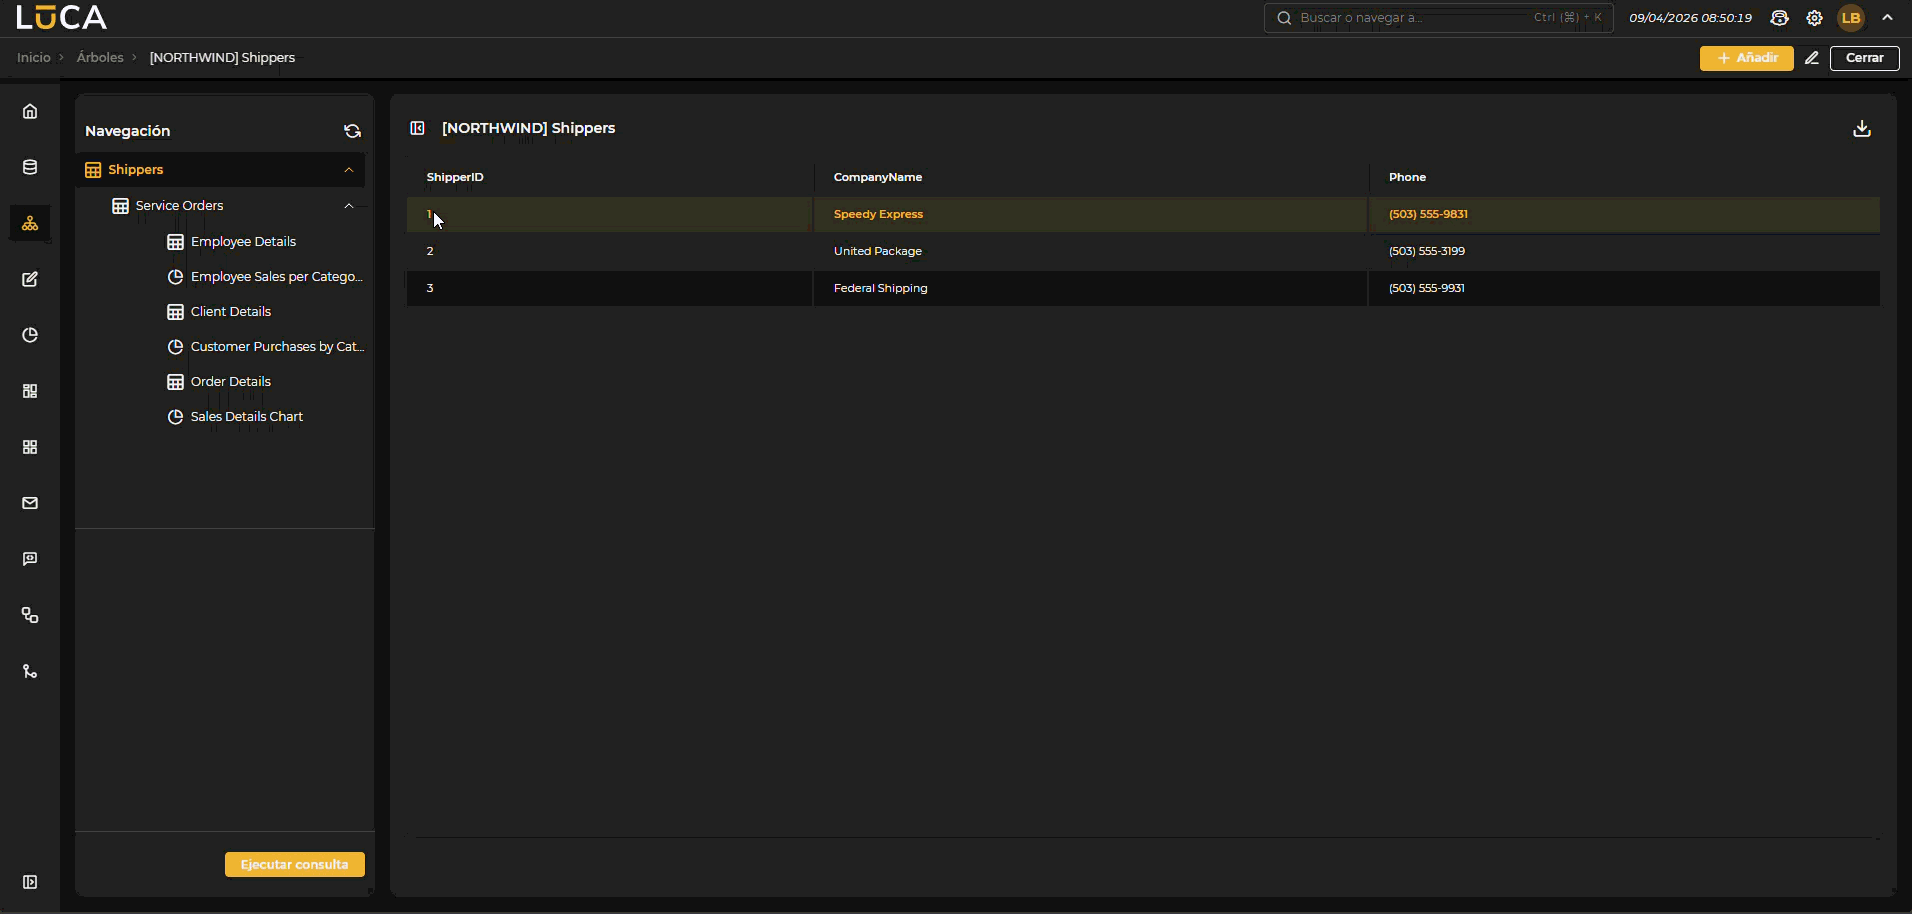Click phone number (503) 555-9831
1912x914 pixels.
[1428, 214]
